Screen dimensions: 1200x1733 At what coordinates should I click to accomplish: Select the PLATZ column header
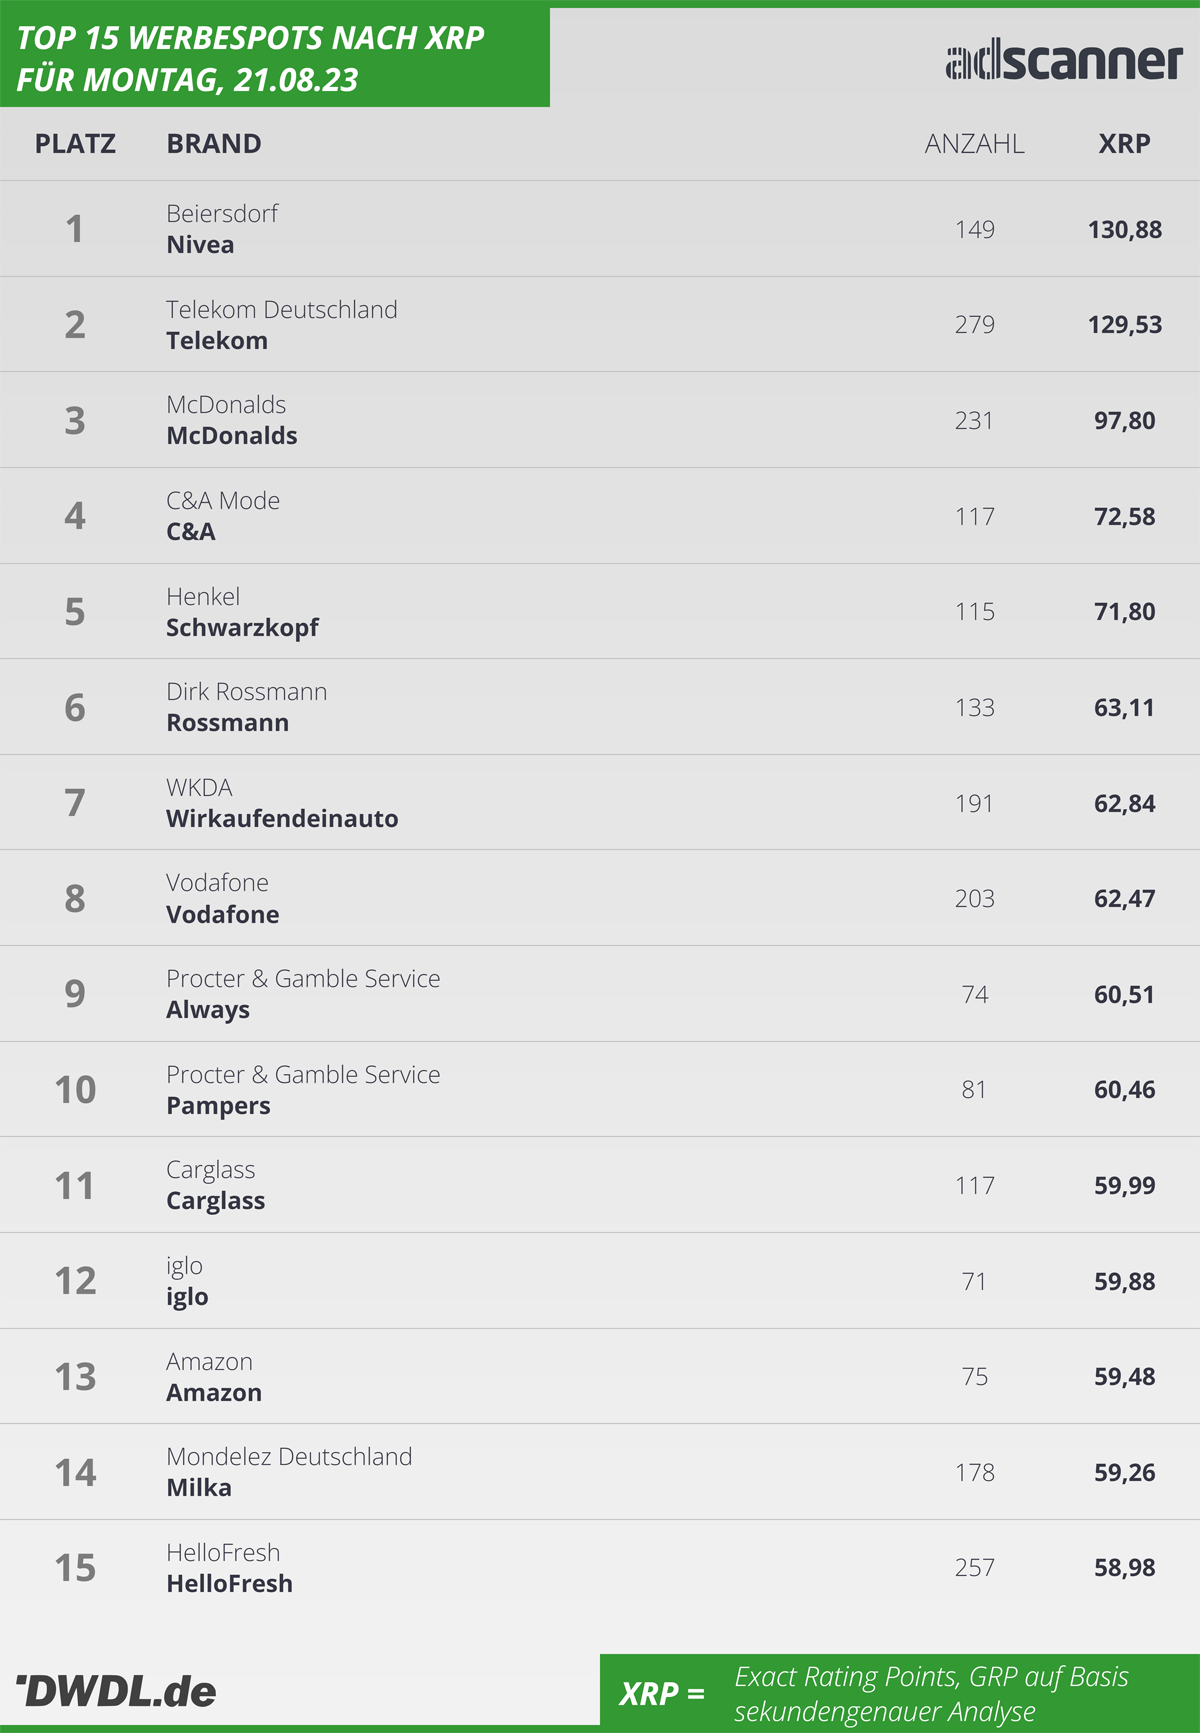coord(75,144)
